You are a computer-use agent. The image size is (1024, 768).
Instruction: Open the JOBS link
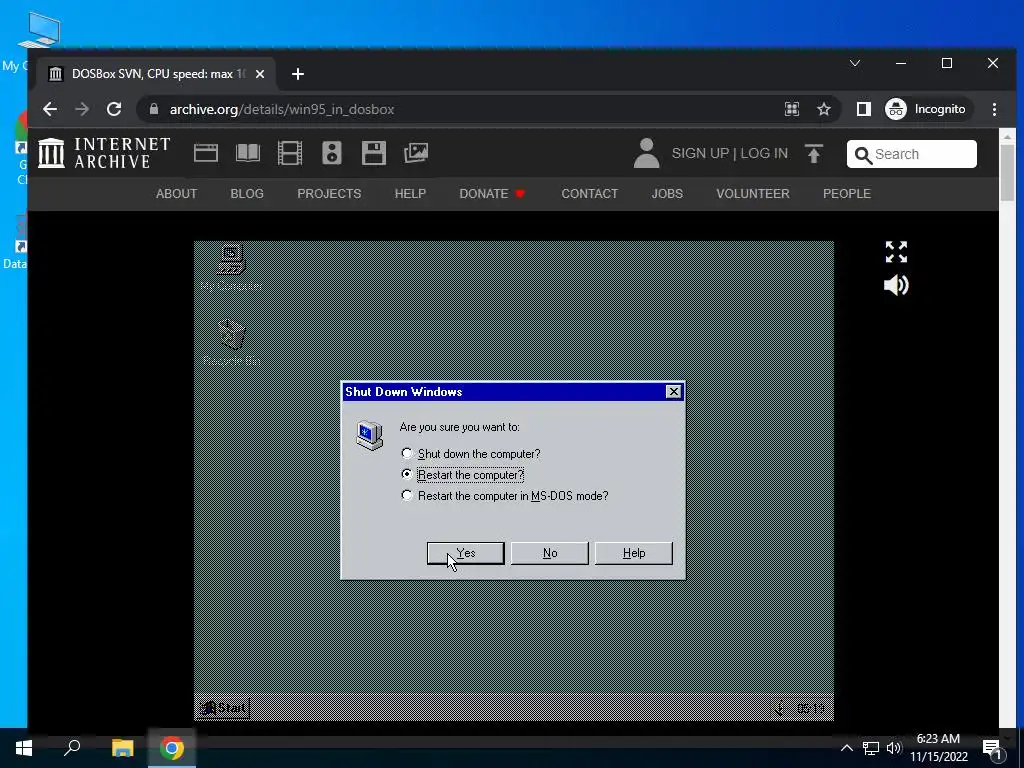coord(667,194)
